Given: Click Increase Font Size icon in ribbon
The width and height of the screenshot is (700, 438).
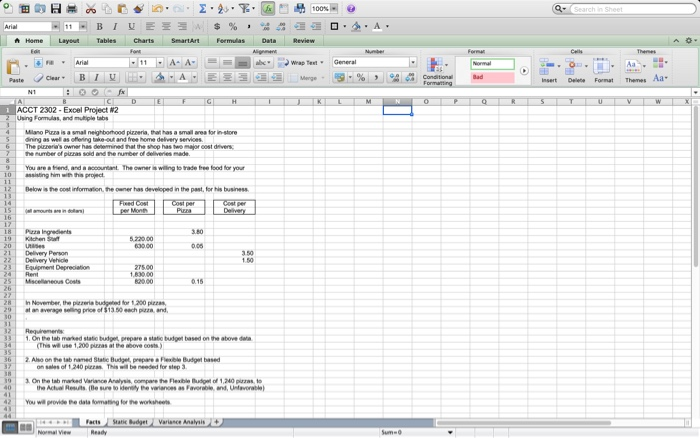Looking at the screenshot, I should click(x=175, y=63).
